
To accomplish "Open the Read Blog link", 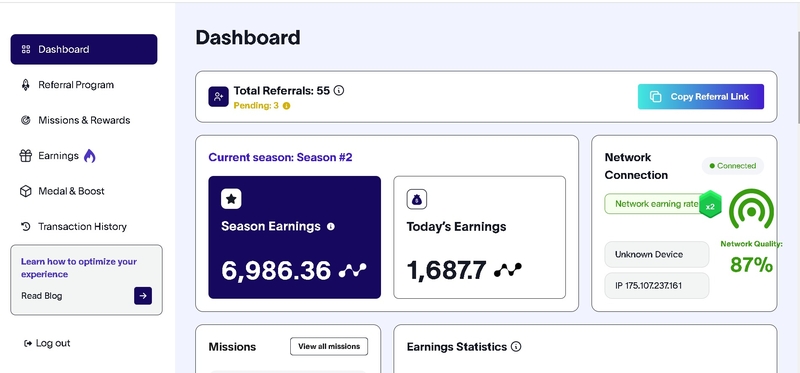I will 41,296.
